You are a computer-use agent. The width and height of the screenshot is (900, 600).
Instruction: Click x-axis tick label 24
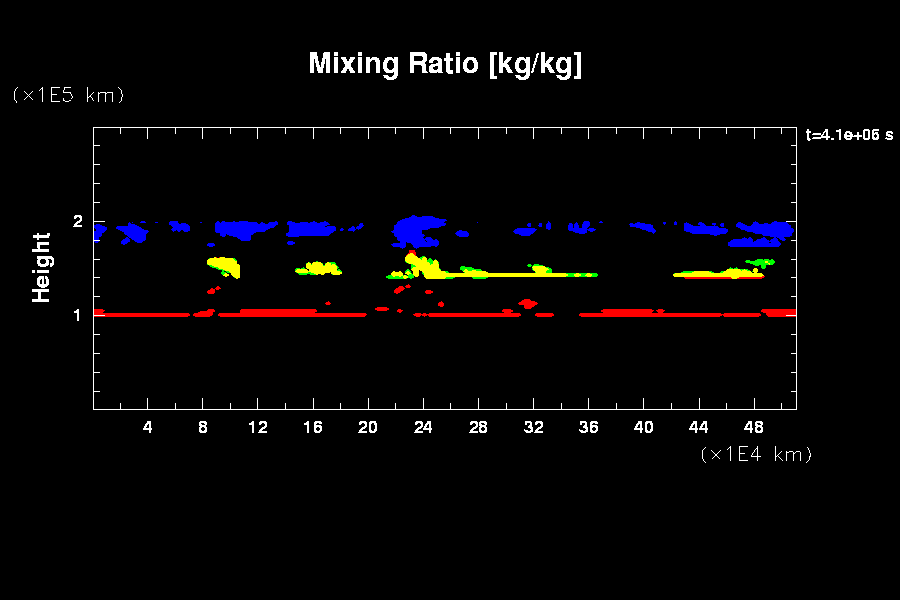point(423,427)
